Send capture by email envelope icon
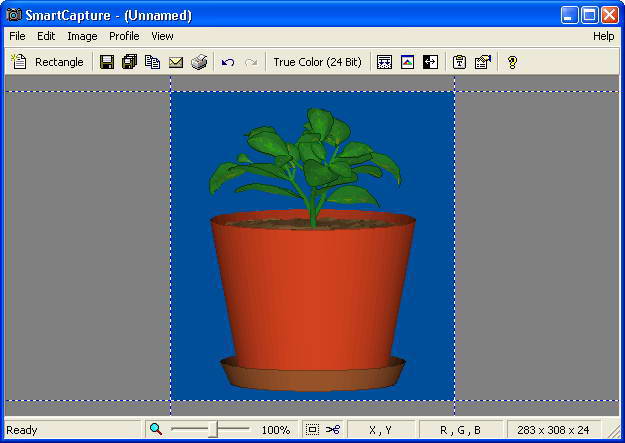The image size is (625, 443). tap(176, 62)
